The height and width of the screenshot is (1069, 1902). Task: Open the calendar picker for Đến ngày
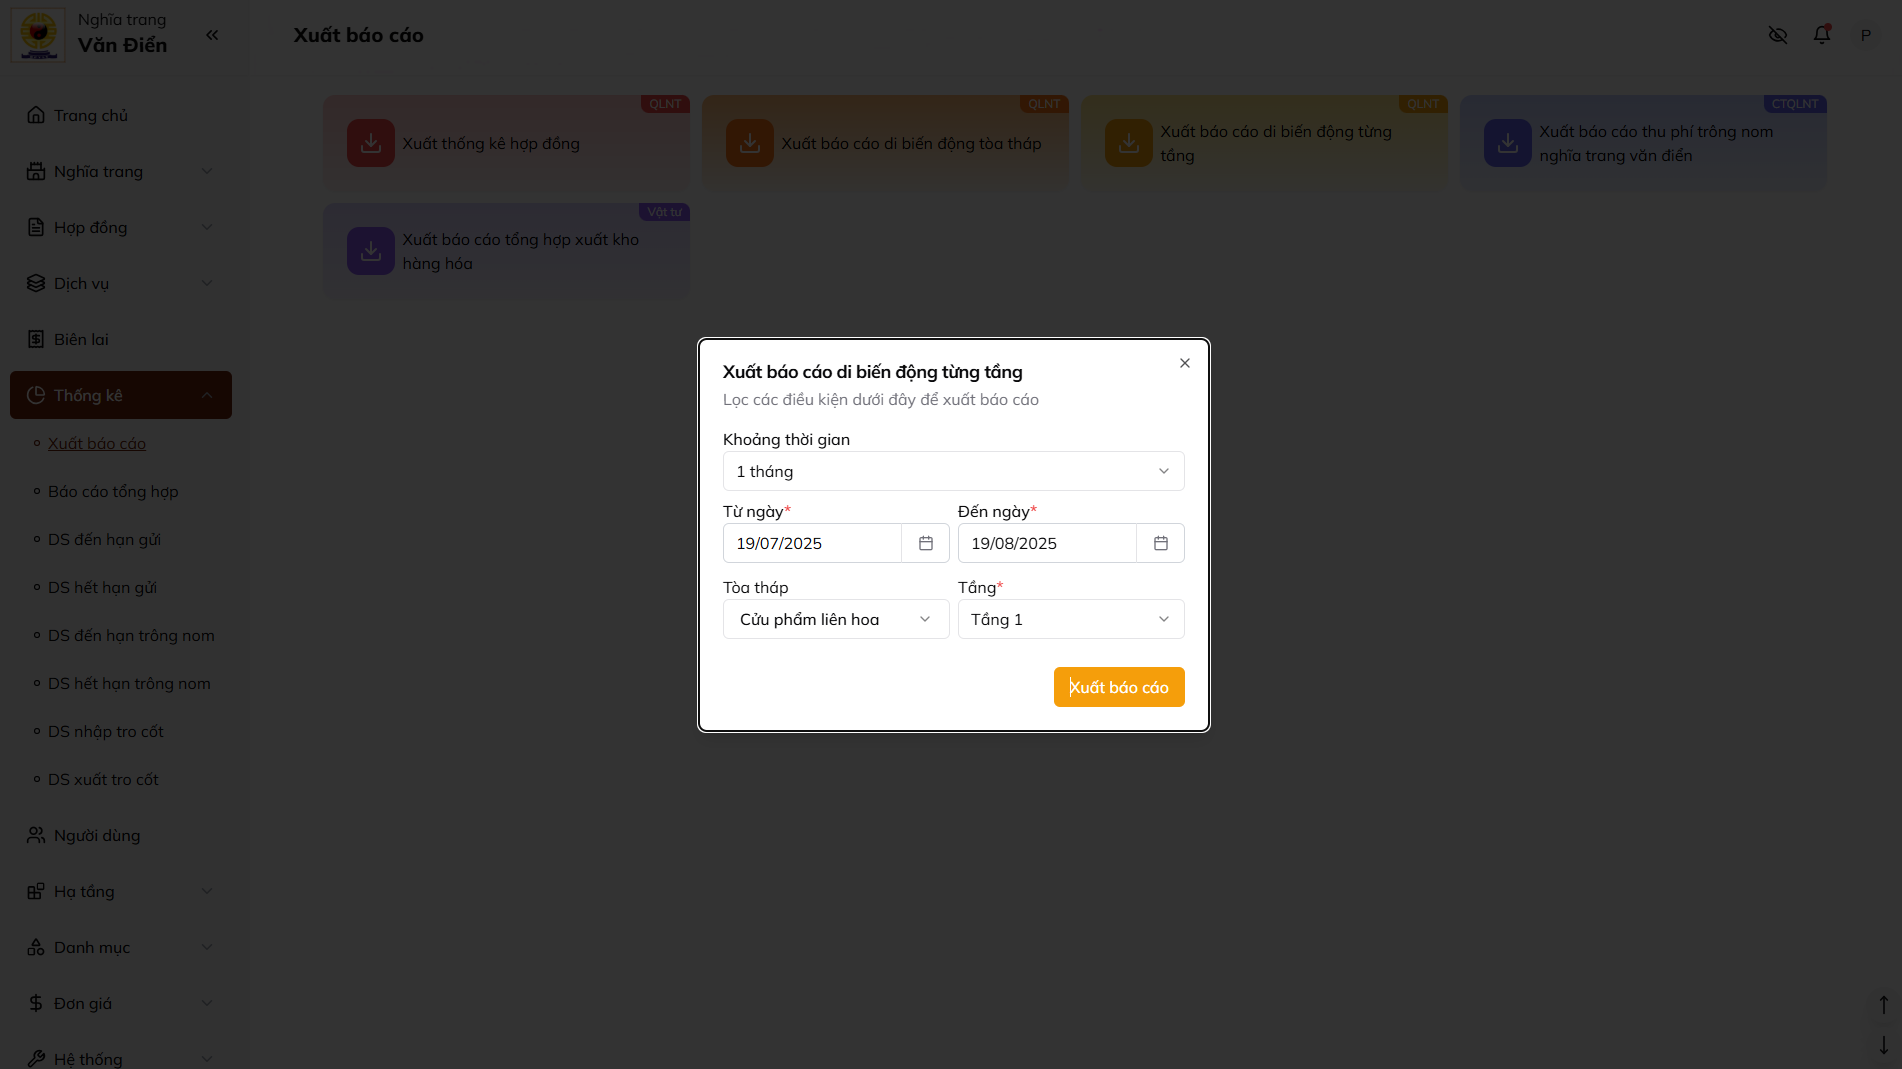click(1160, 543)
